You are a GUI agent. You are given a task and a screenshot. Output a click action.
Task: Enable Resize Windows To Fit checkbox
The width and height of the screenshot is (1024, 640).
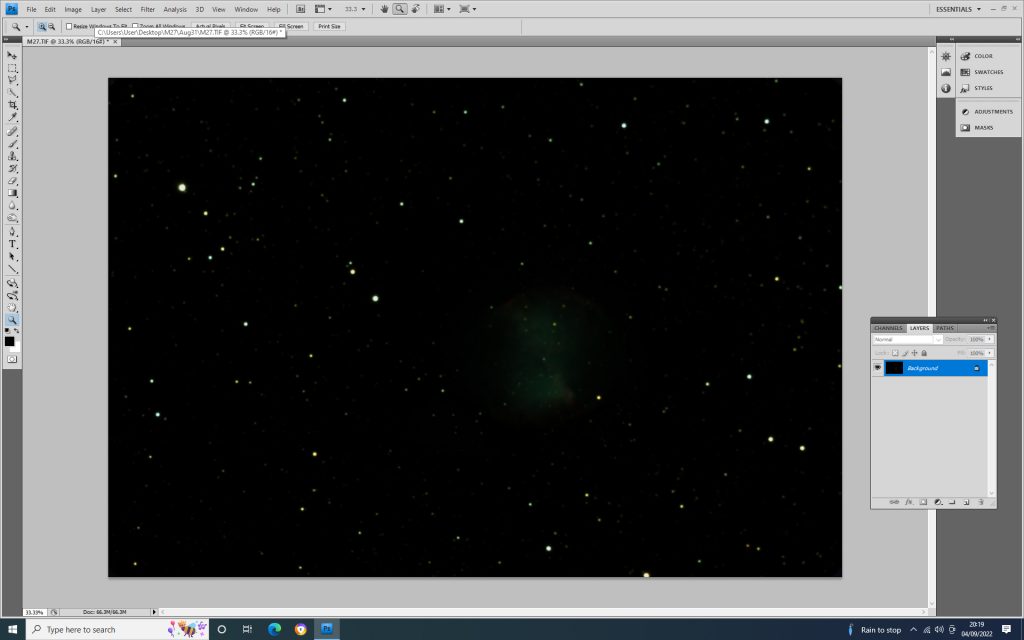[69, 26]
